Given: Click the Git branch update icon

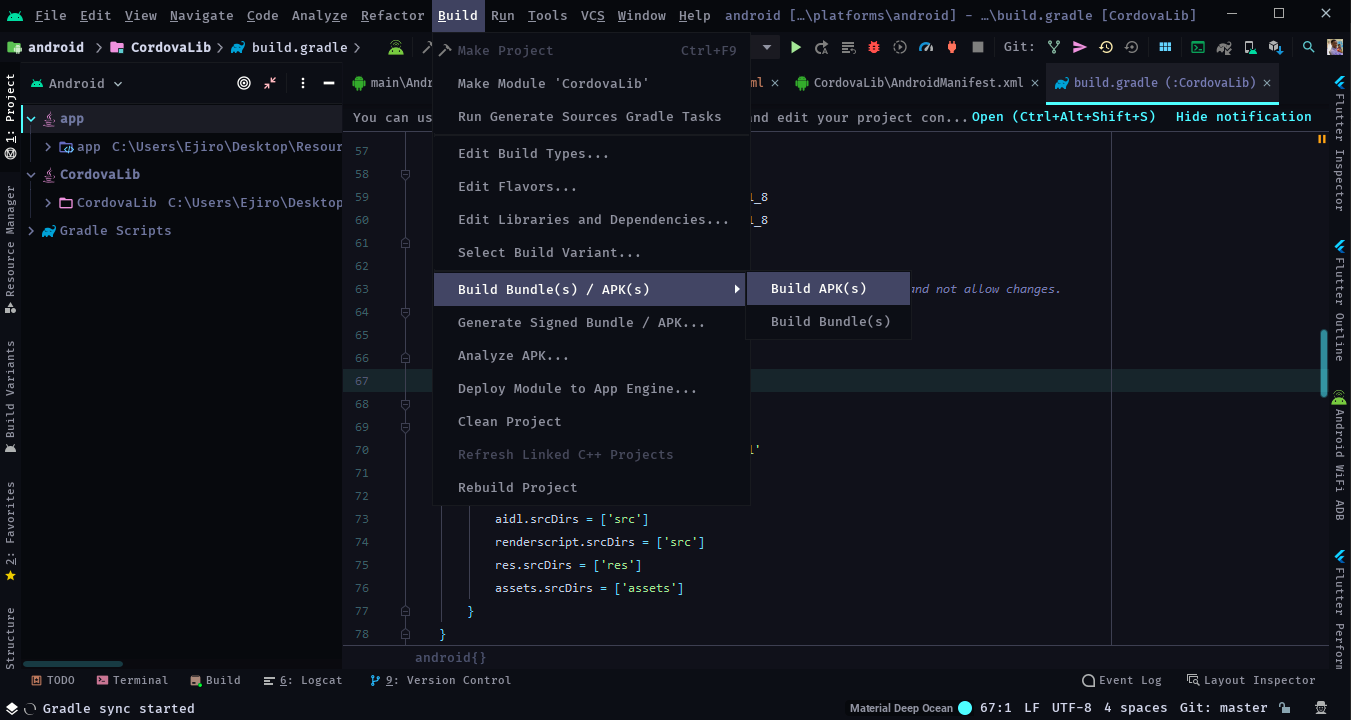Looking at the screenshot, I should point(1054,47).
